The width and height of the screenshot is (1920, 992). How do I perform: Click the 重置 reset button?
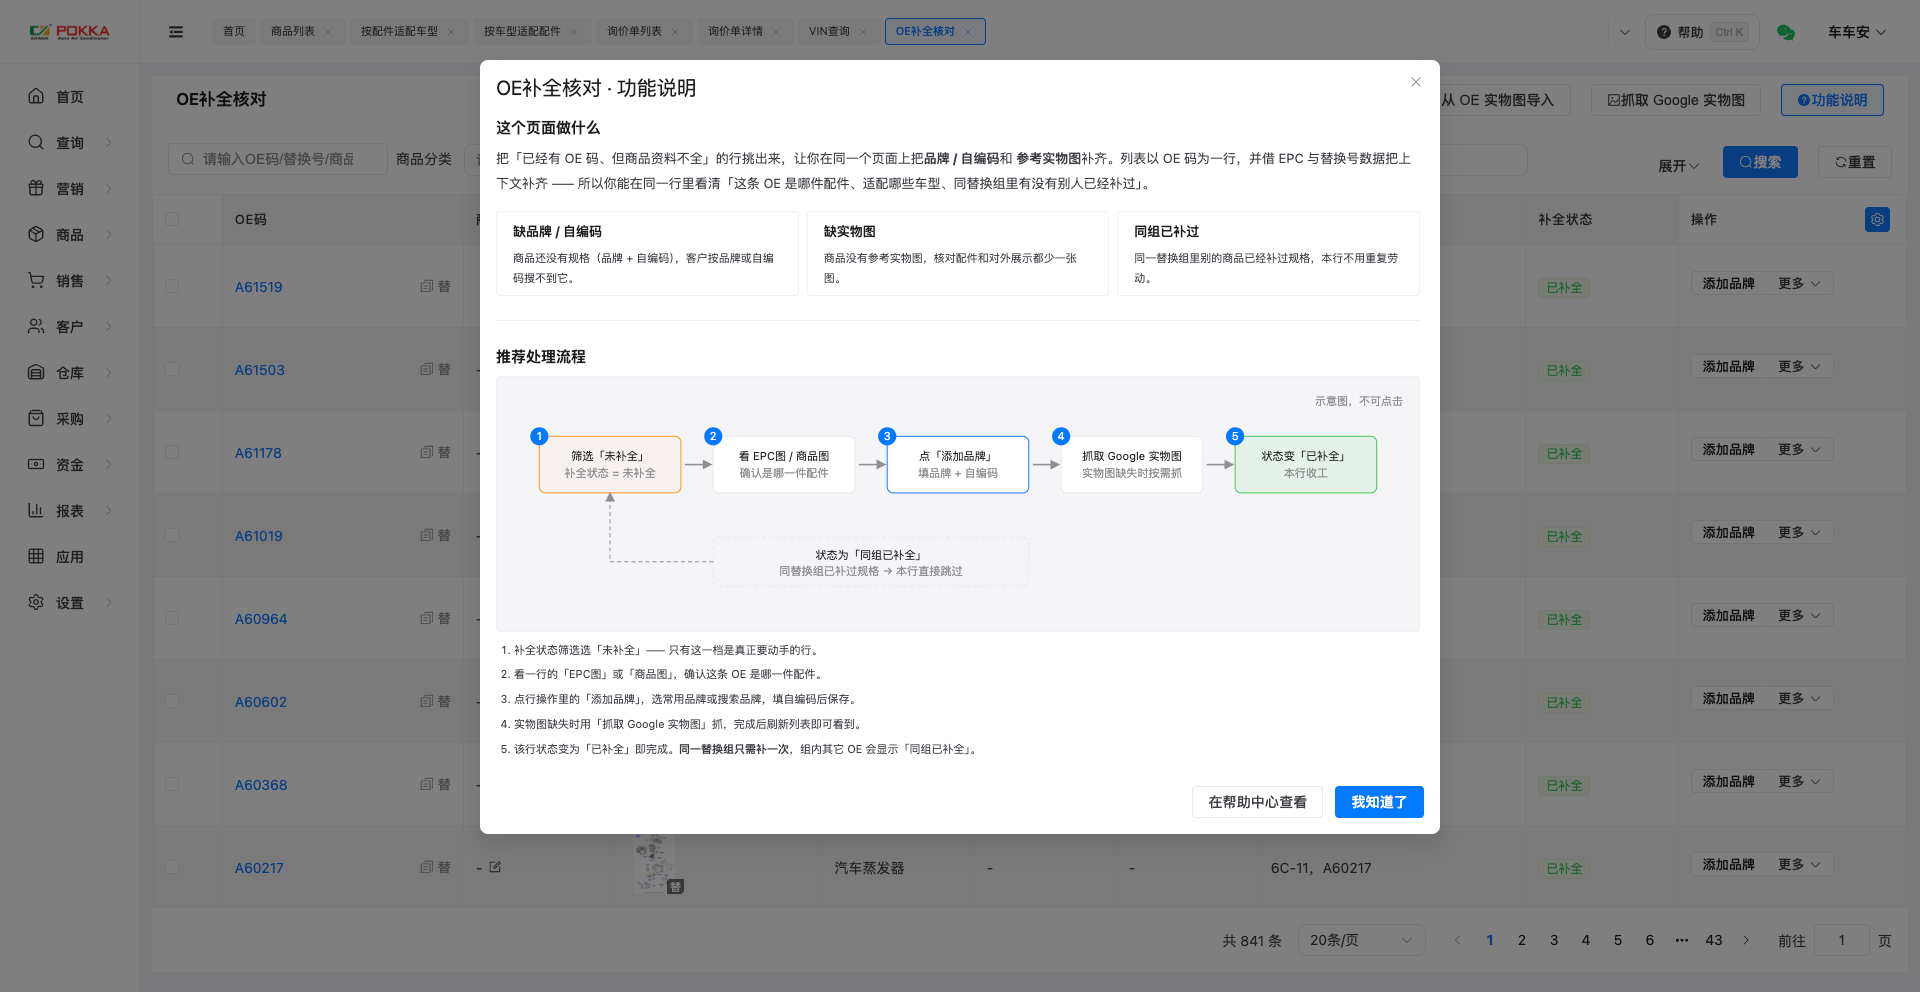point(1855,162)
